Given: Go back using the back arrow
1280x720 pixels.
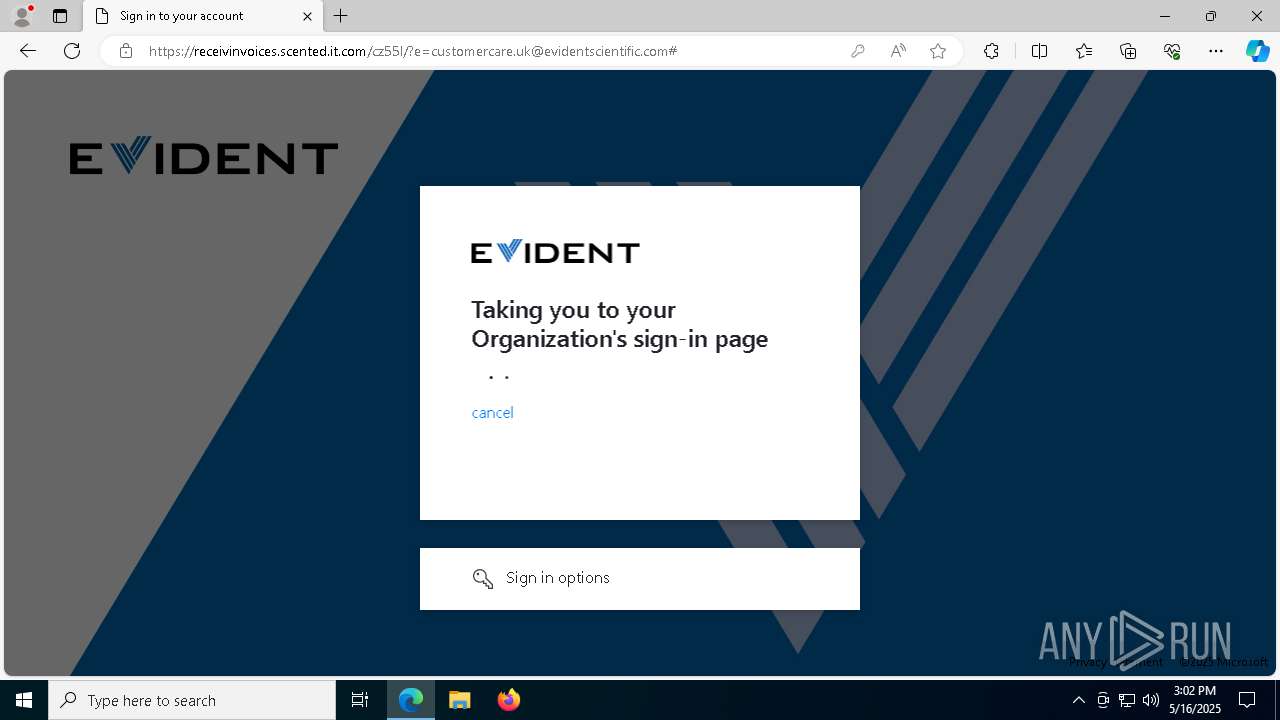Looking at the screenshot, I should click(28, 51).
